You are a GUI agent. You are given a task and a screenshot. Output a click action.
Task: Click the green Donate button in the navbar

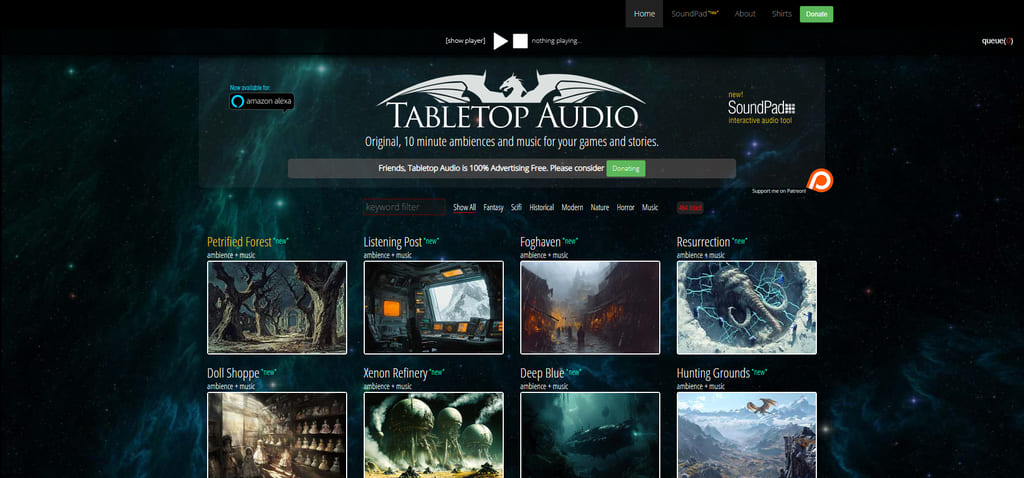(x=816, y=14)
